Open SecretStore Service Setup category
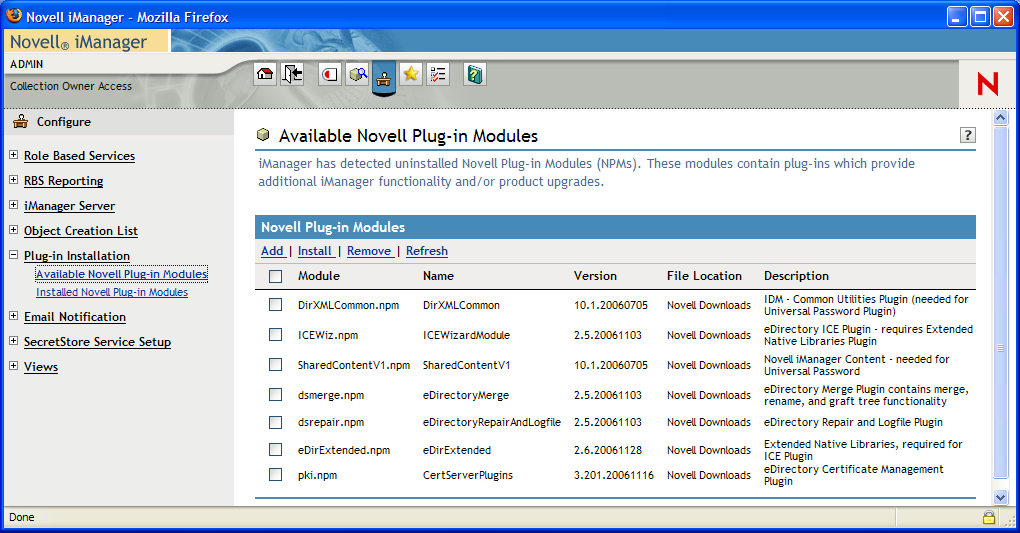The width and height of the screenshot is (1020, 533). [x=98, y=342]
